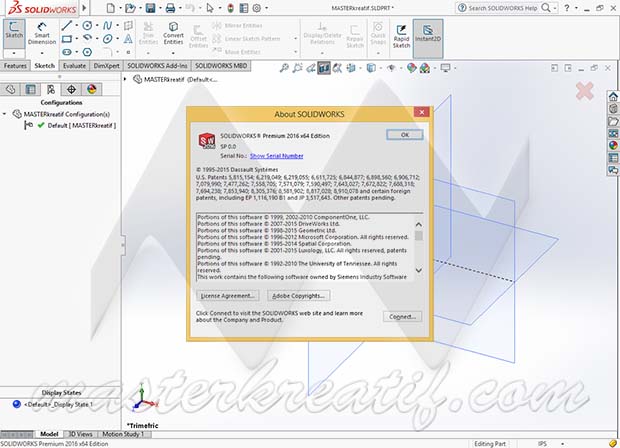620x448 pixels.
Task: Switch to the DimXpert tab
Action: [106, 66]
